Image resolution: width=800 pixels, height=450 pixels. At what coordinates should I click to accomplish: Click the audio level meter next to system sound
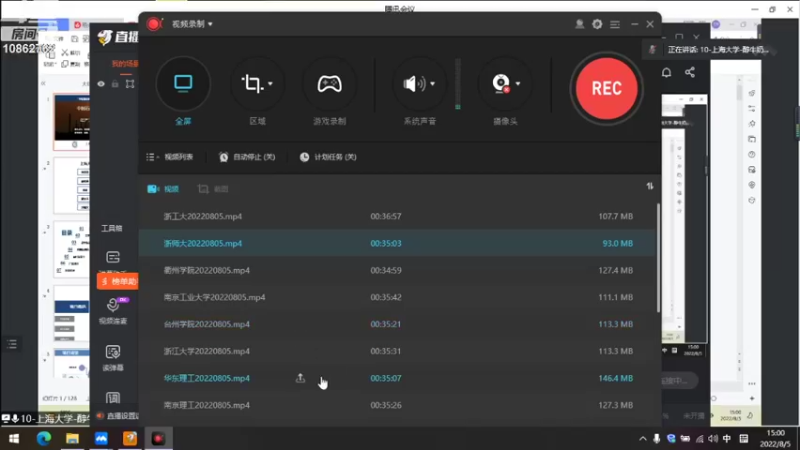(x=458, y=84)
